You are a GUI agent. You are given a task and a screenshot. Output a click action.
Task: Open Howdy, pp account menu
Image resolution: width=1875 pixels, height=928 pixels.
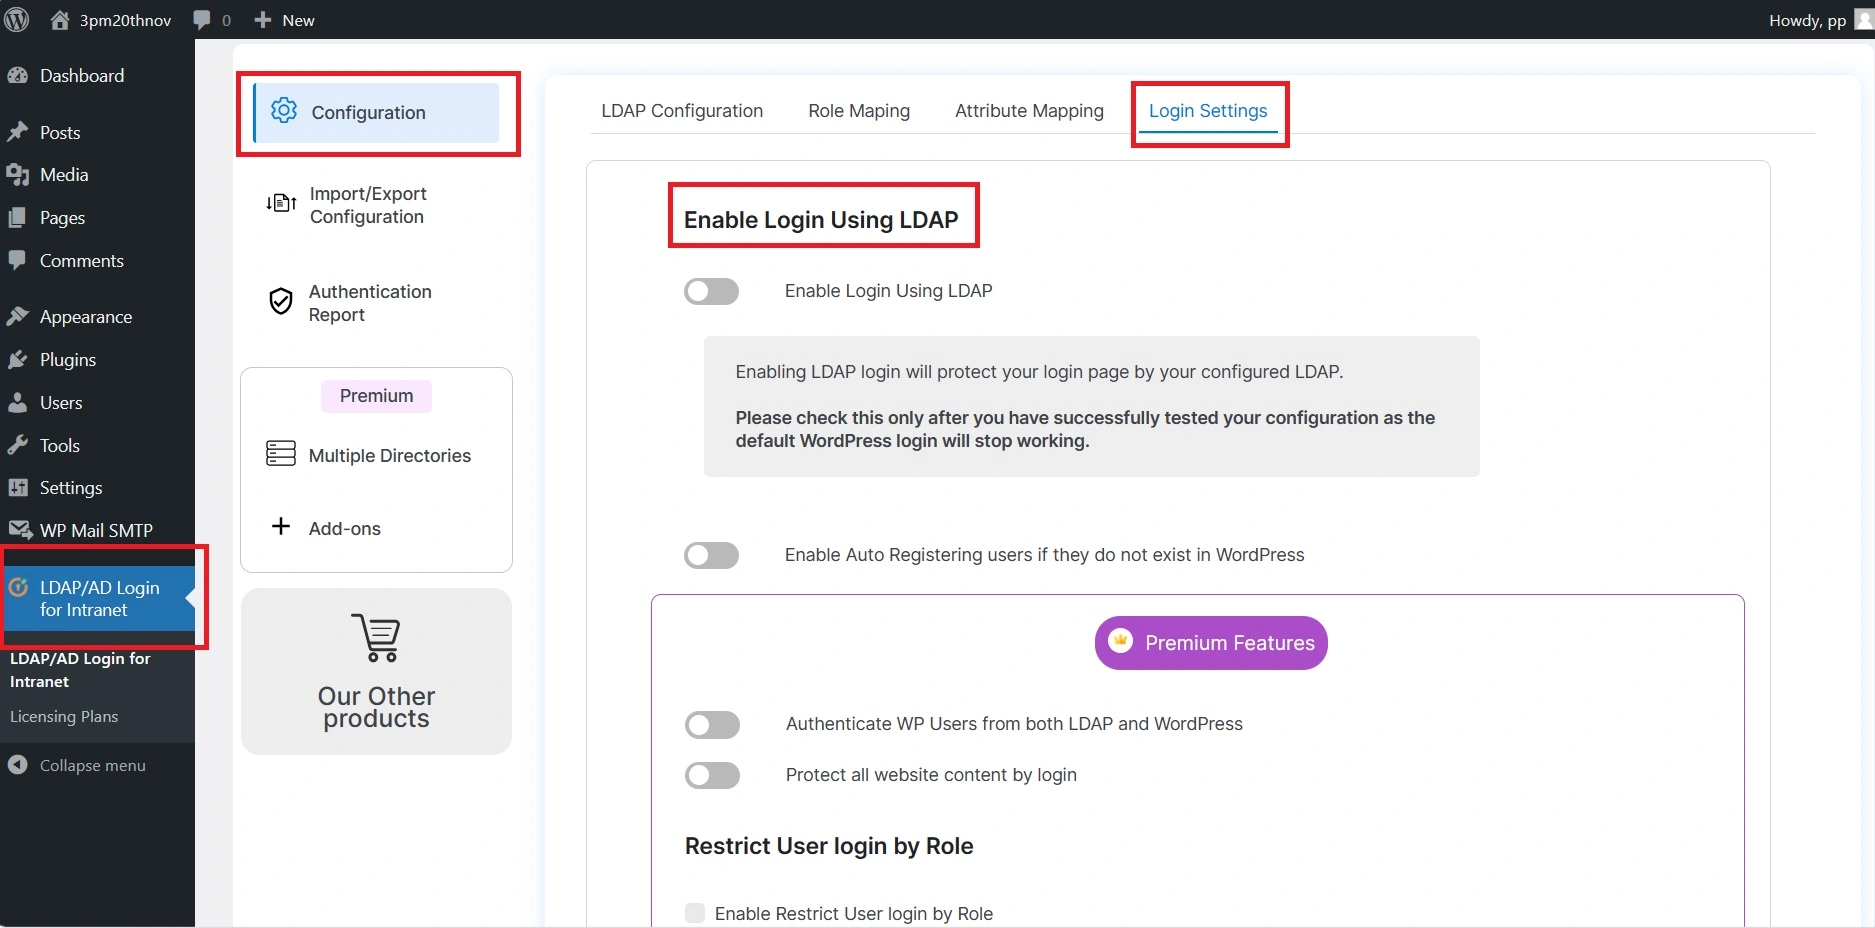[x=1807, y=20]
